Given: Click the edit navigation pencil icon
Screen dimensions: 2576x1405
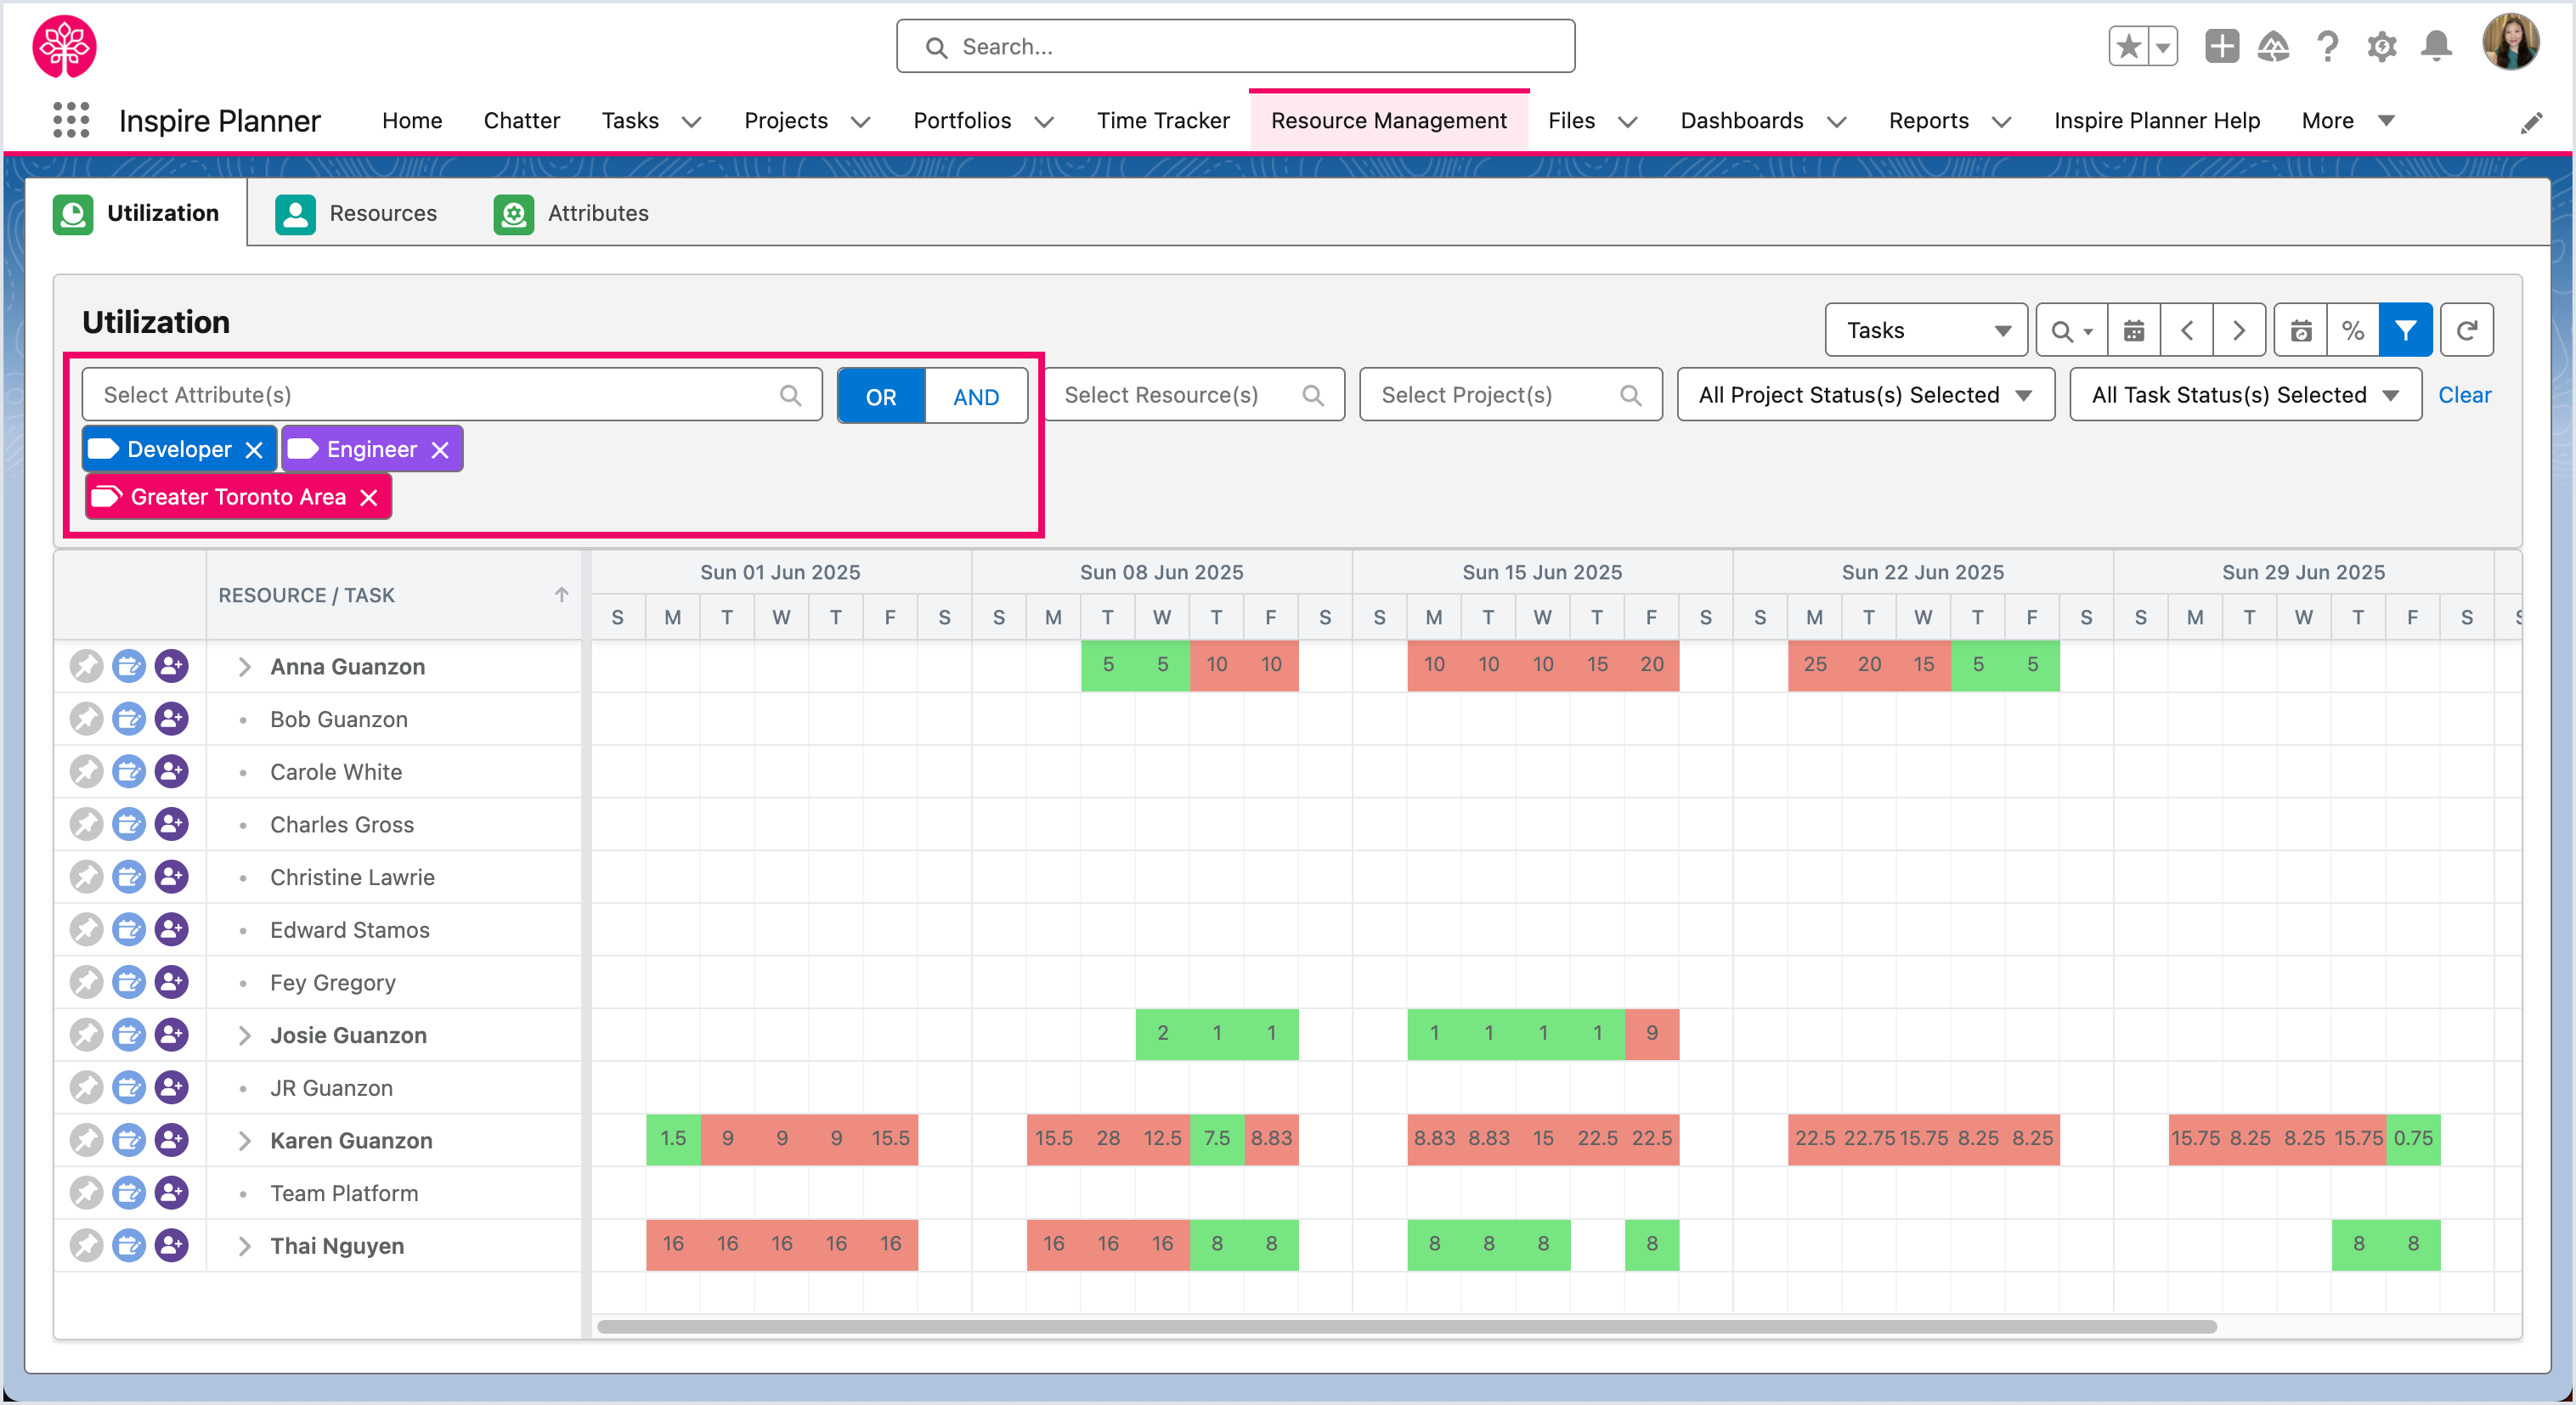Looking at the screenshot, I should (2531, 122).
